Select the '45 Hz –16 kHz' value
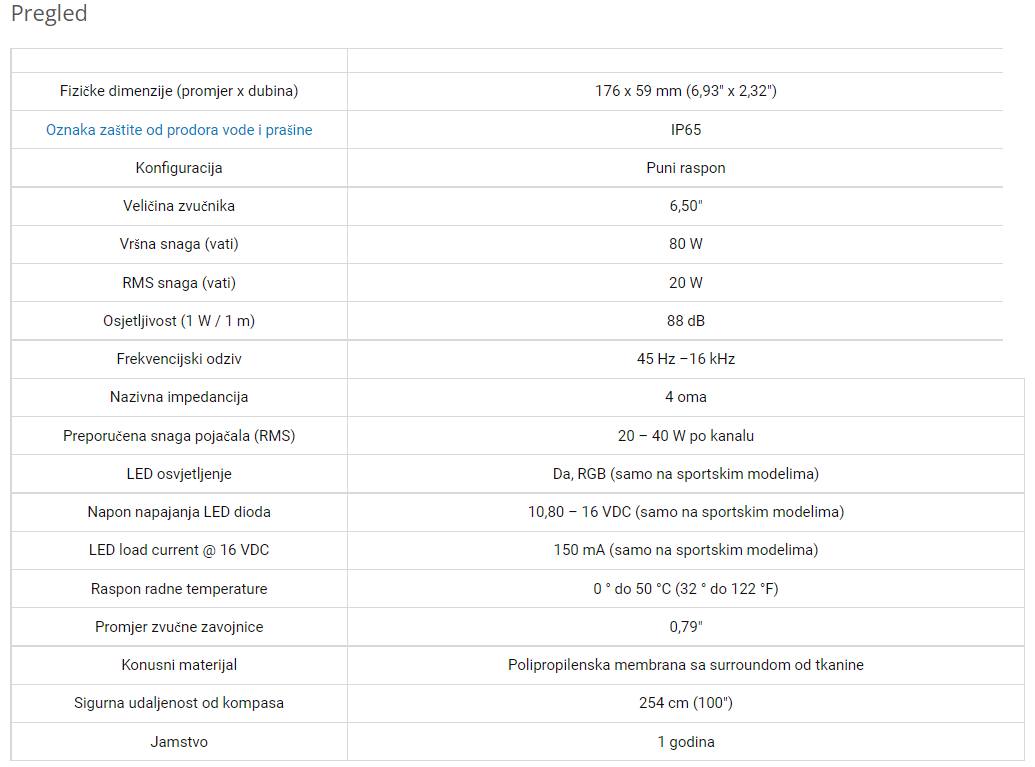The width and height of the screenshot is (1035, 767). pos(686,359)
